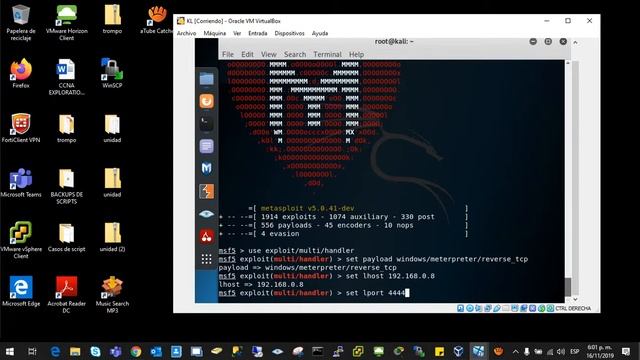Open the Terminal icon in Kali dock

tap(207, 123)
